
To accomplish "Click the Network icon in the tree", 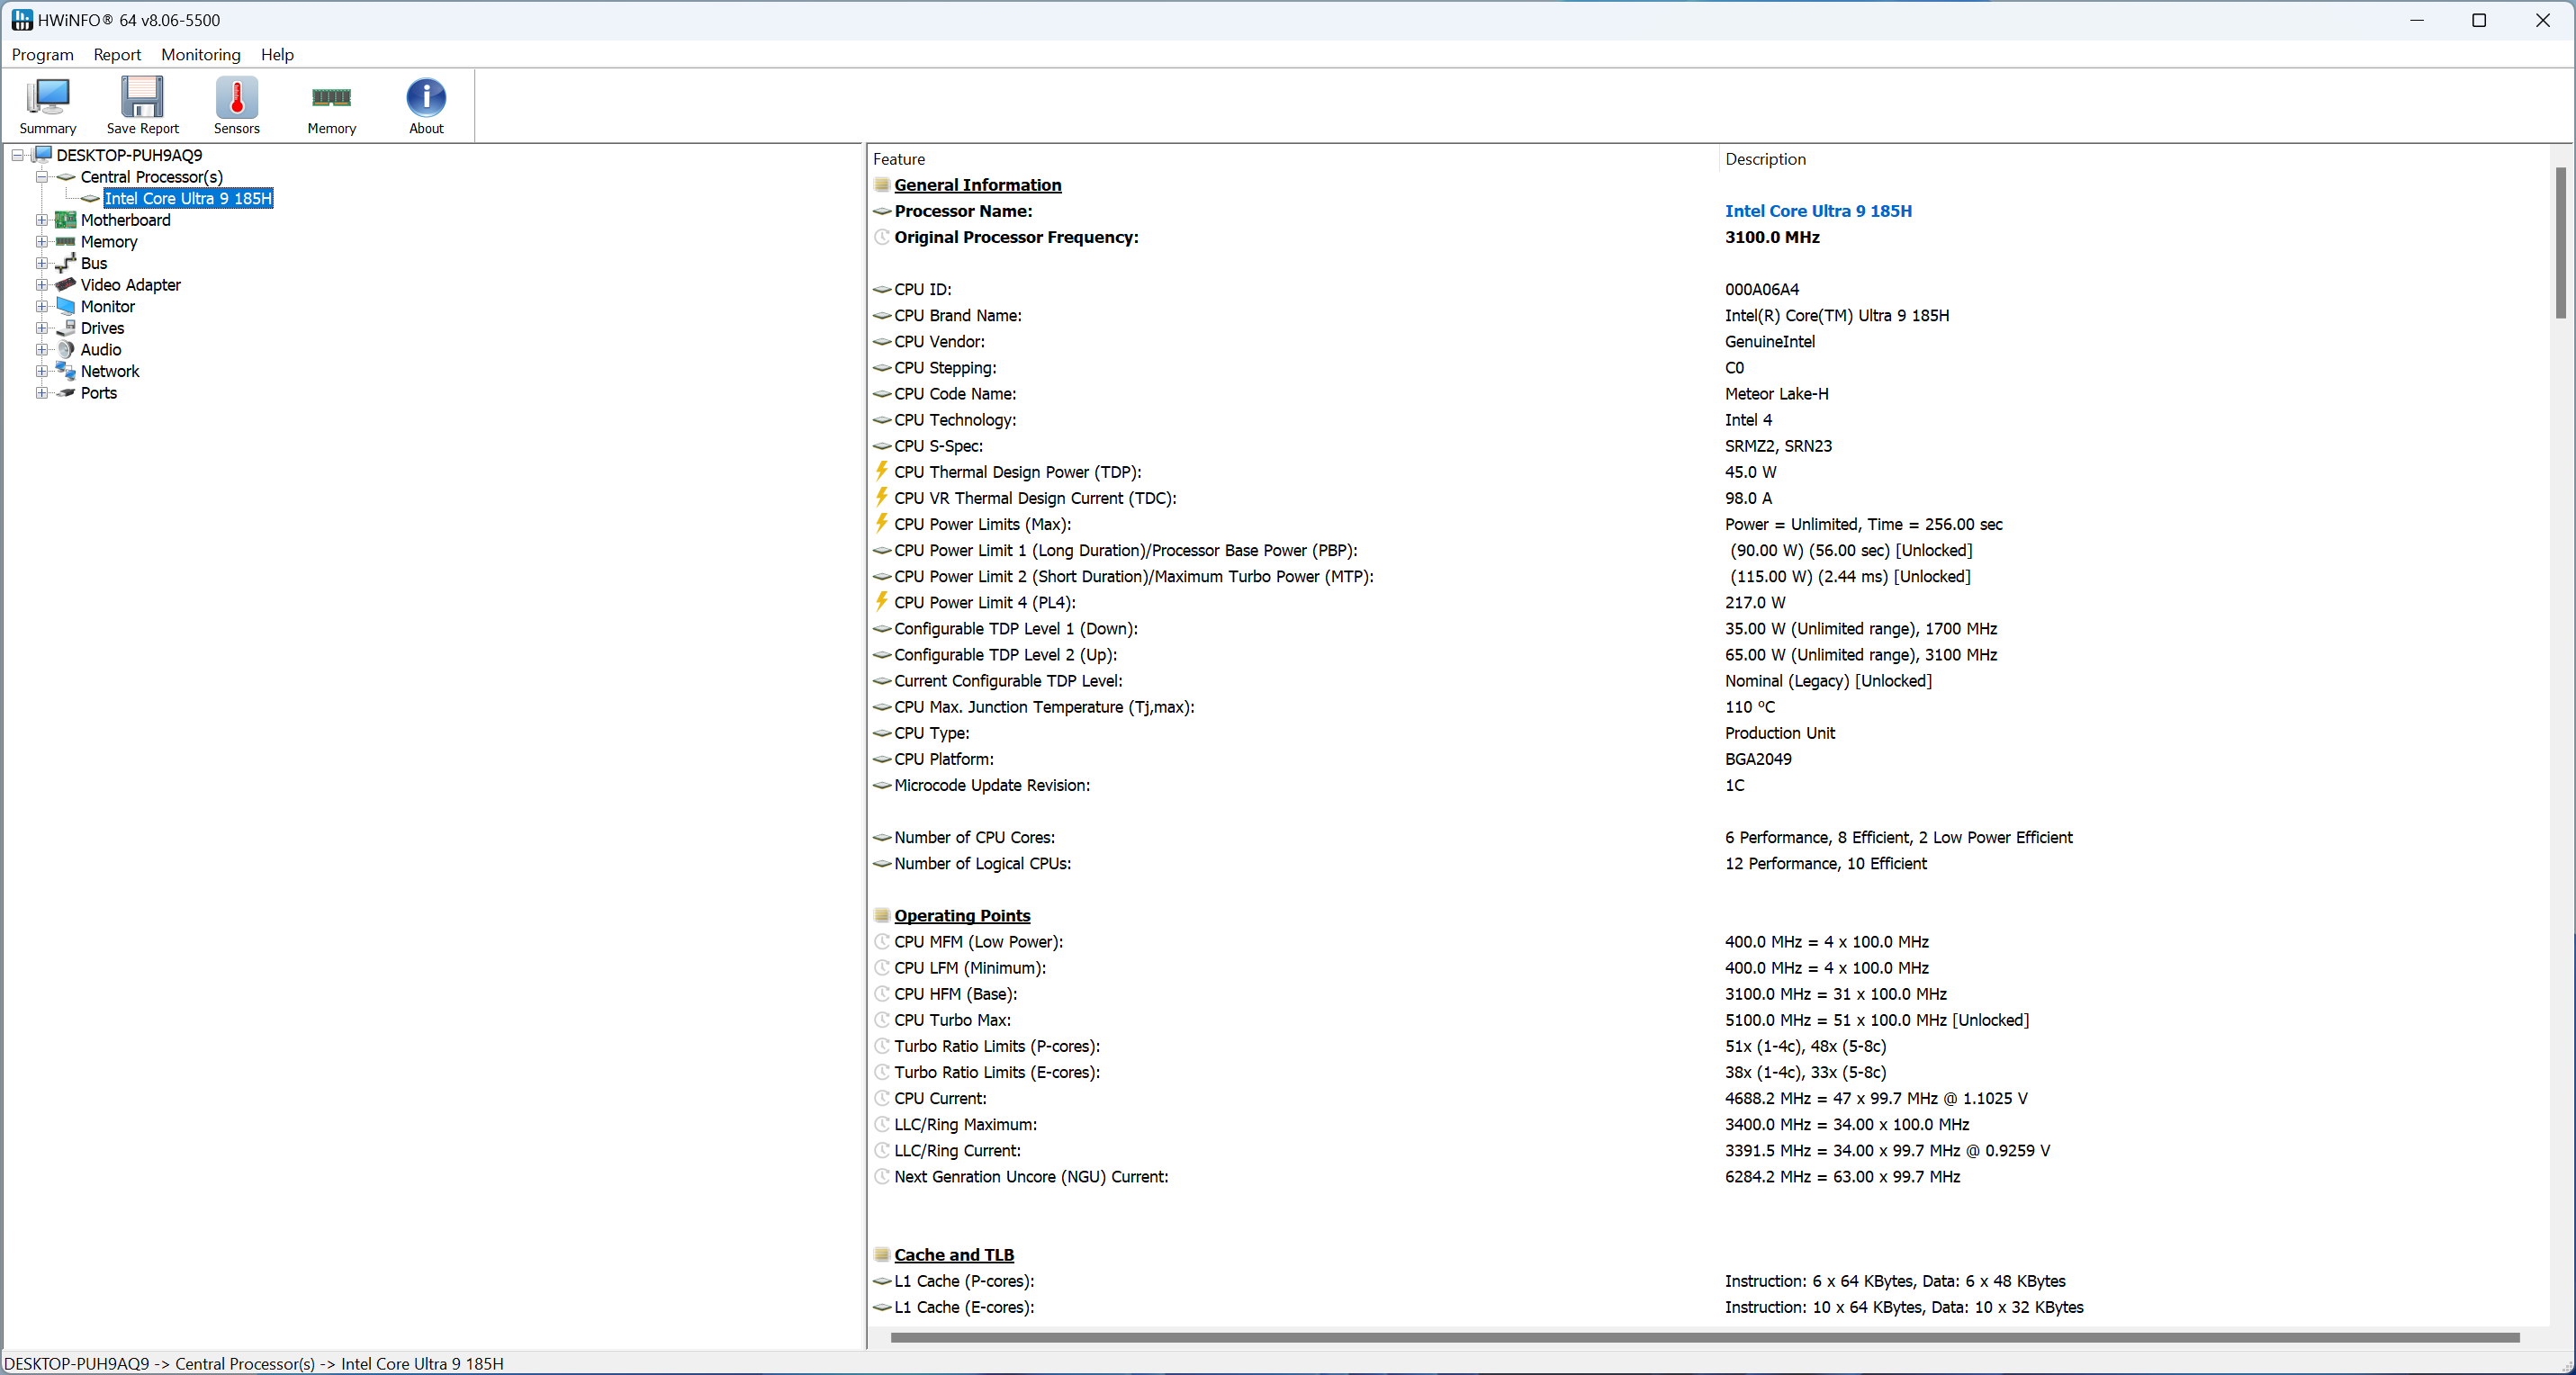I will [66, 371].
